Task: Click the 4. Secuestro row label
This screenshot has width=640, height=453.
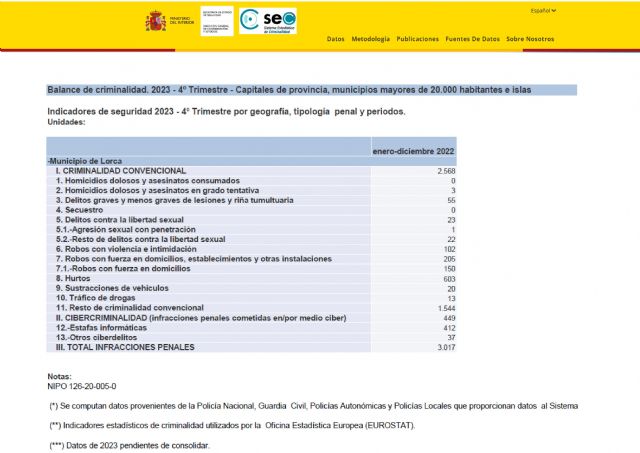Action: (86, 210)
